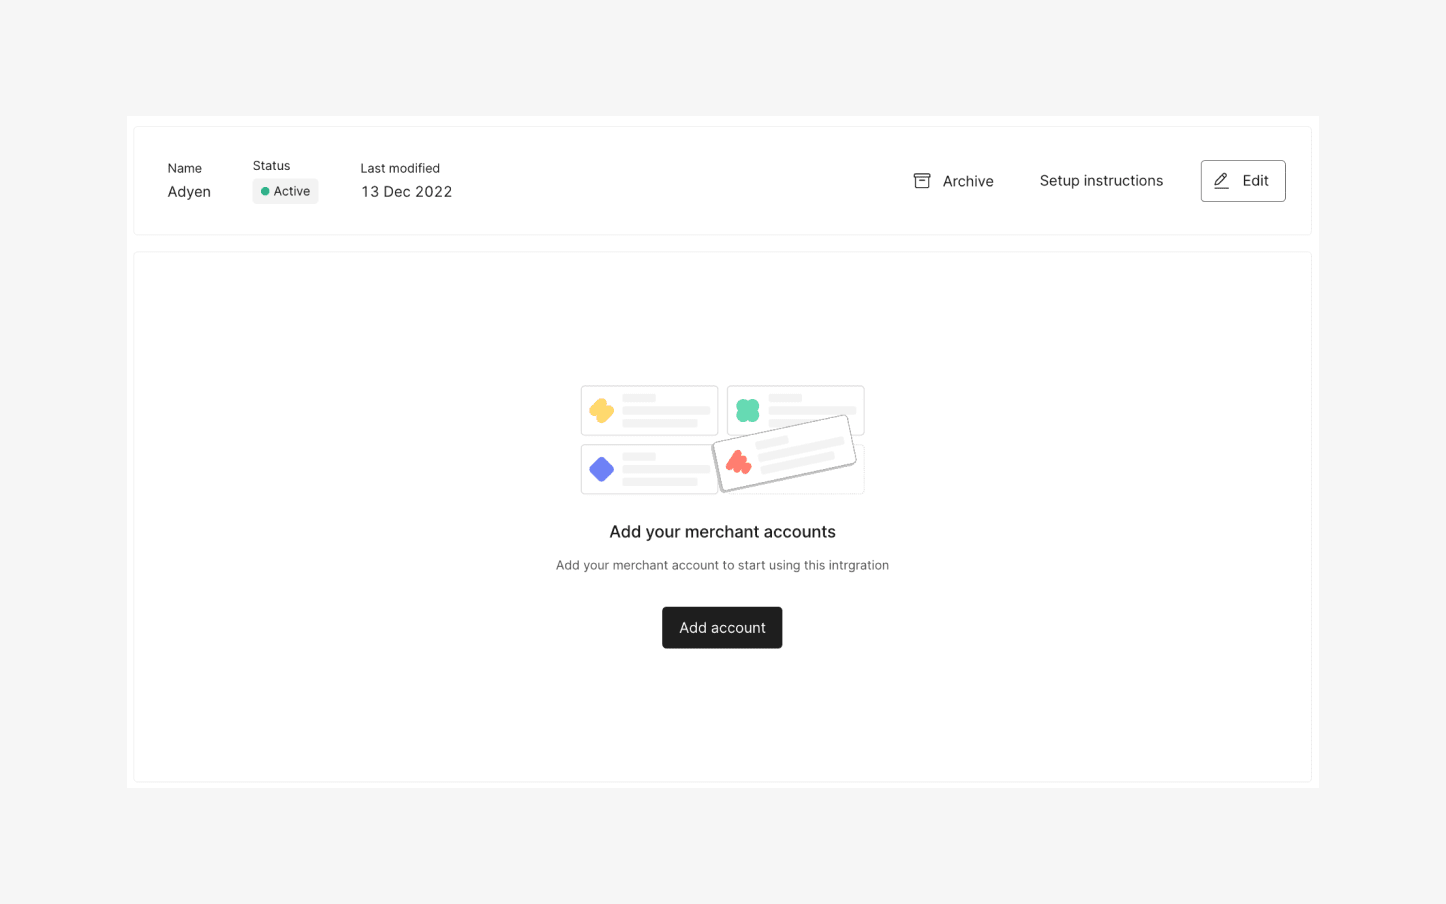The height and width of the screenshot is (904, 1446).
Task: Click the Add account button
Action: point(722,628)
